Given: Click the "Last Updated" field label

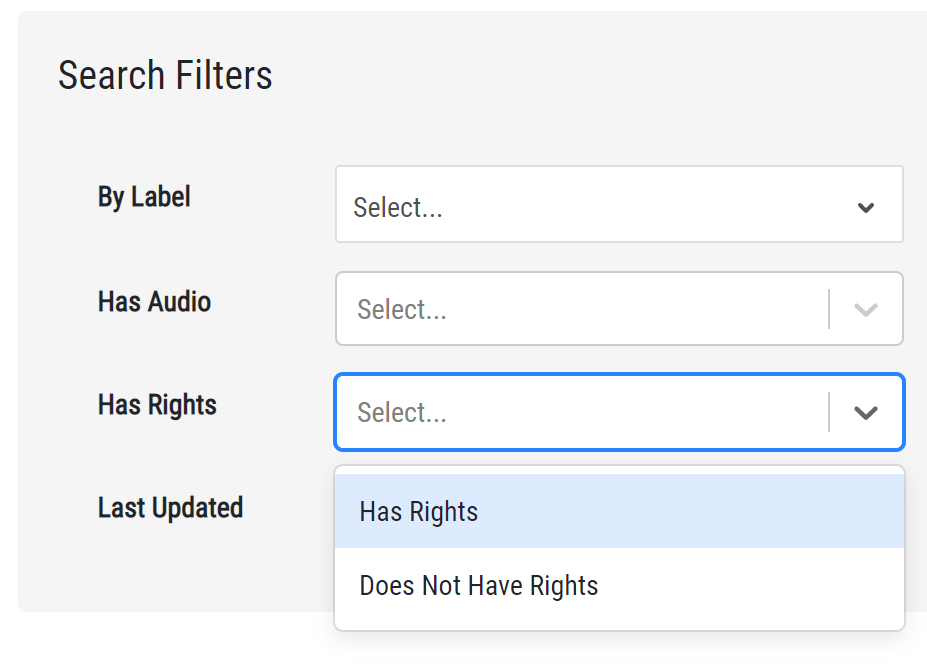Looking at the screenshot, I should [x=170, y=508].
